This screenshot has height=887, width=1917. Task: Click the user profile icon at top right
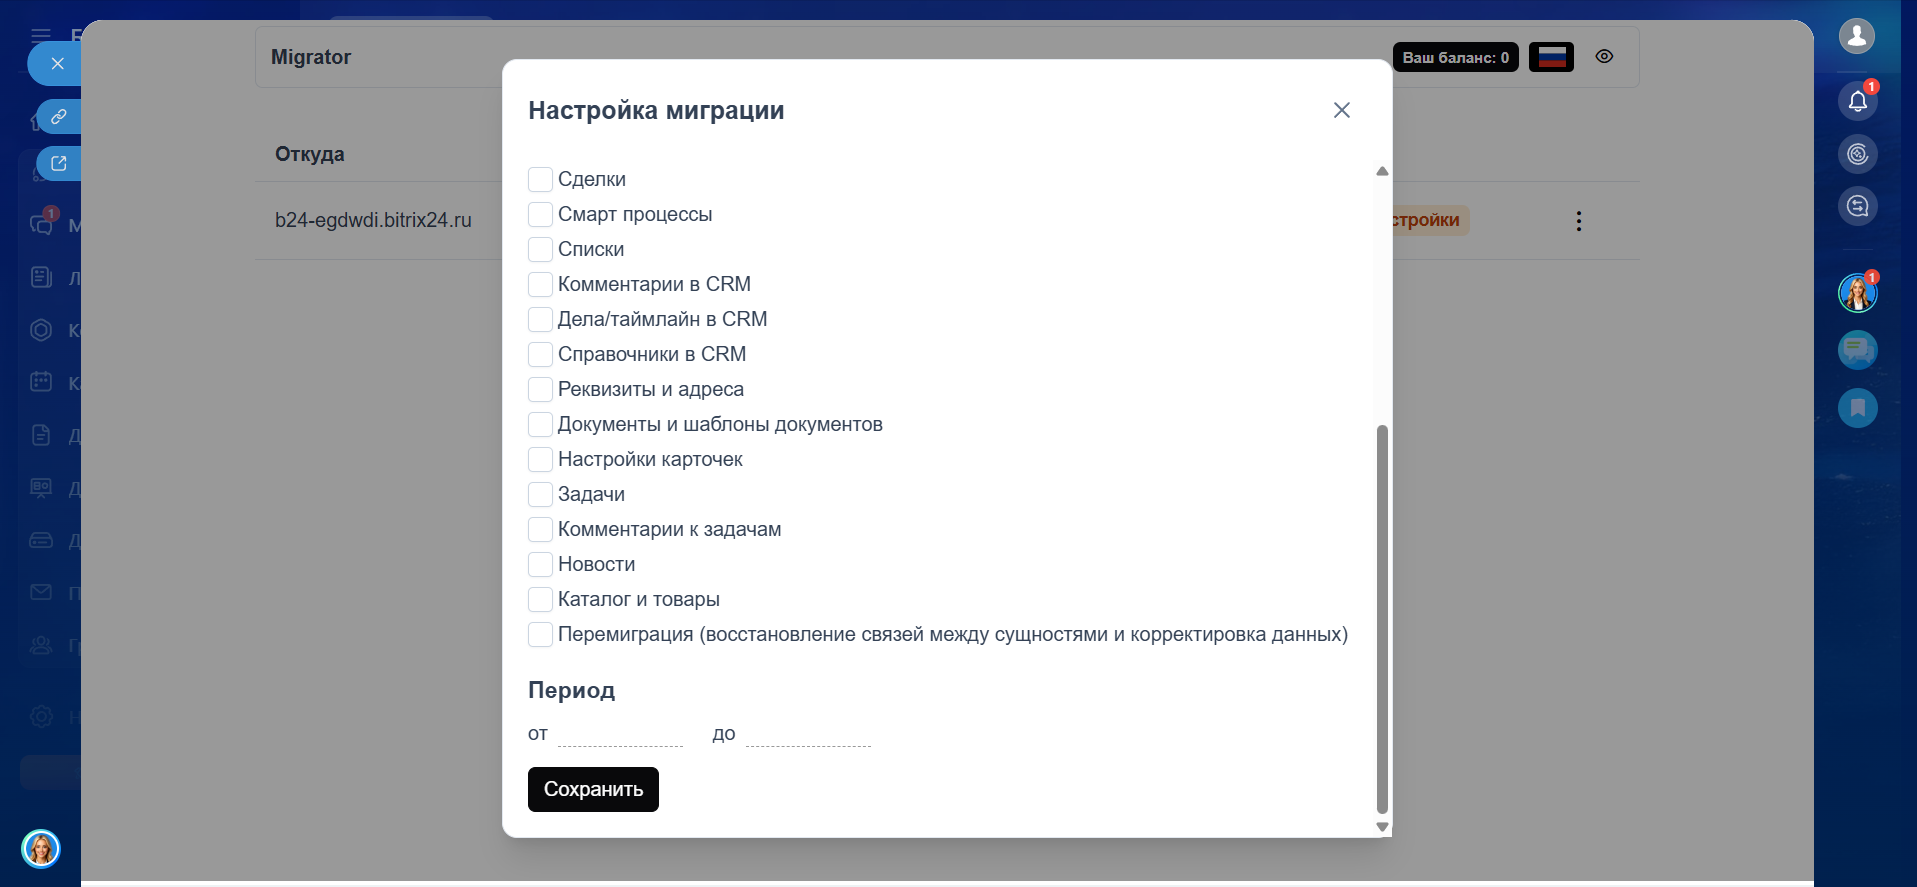click(x=1857, y=37)
